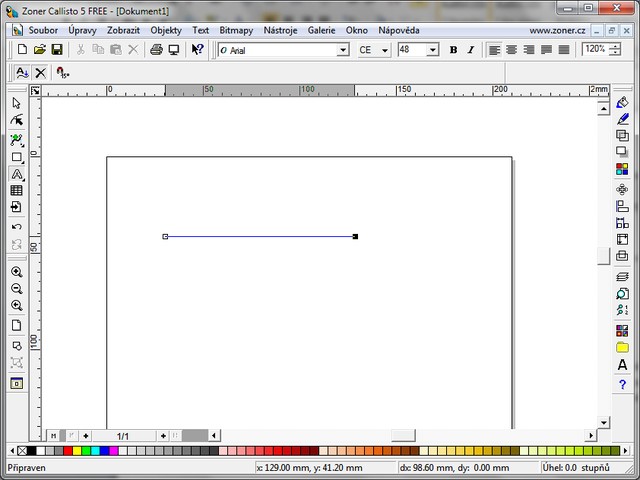Zoom out with the minus magnifier
The height and width of the screenshot is (480, 640).
coord(16,289)
